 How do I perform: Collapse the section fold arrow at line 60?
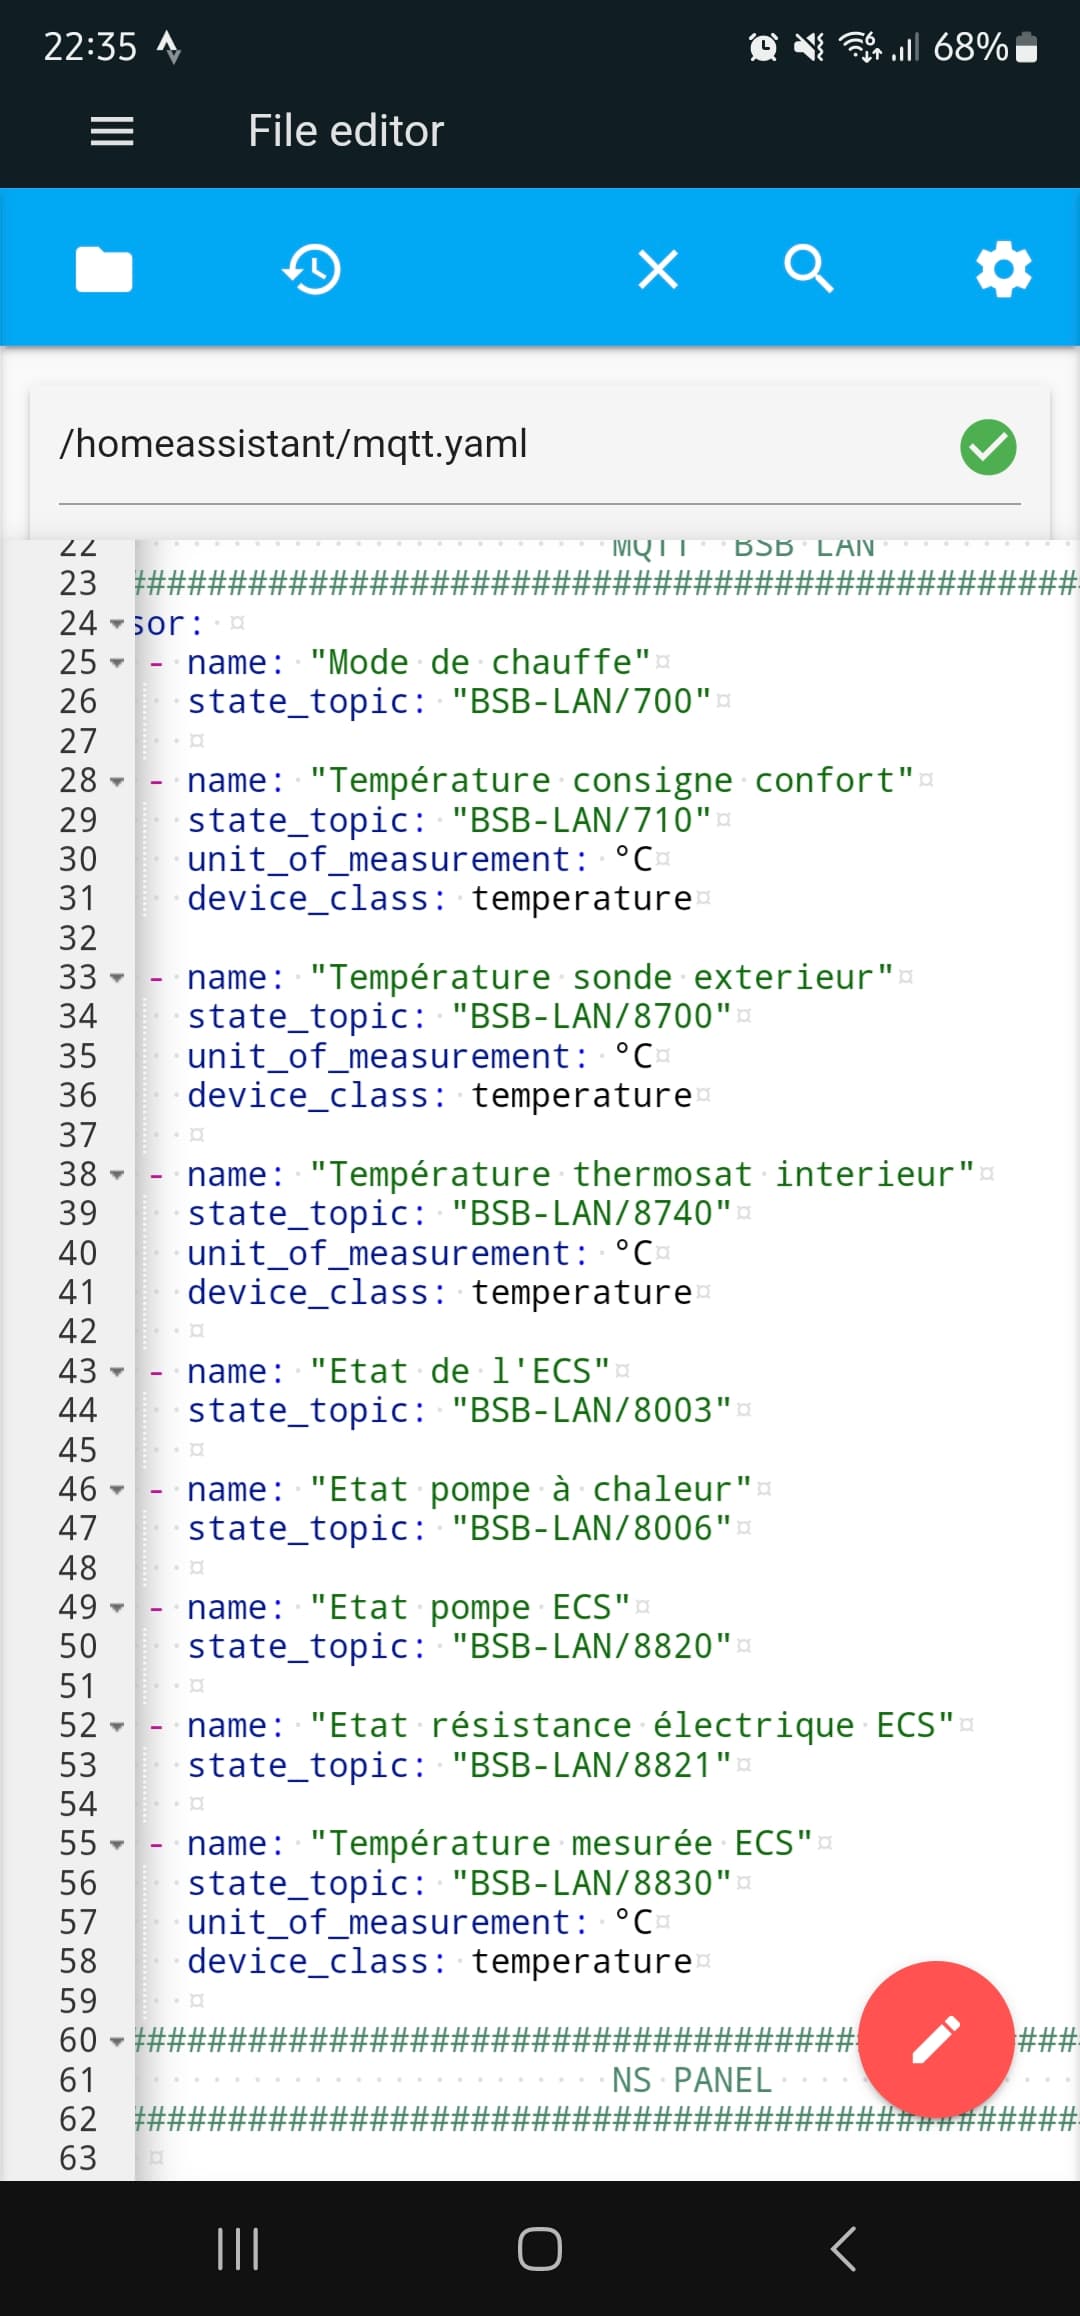pyautogui.click(x=117, y=2041)
